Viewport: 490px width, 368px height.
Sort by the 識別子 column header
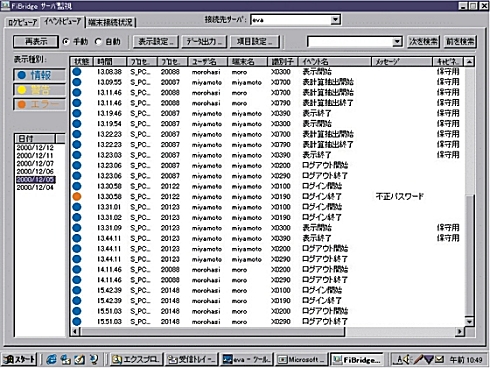[x=283, y=62]
